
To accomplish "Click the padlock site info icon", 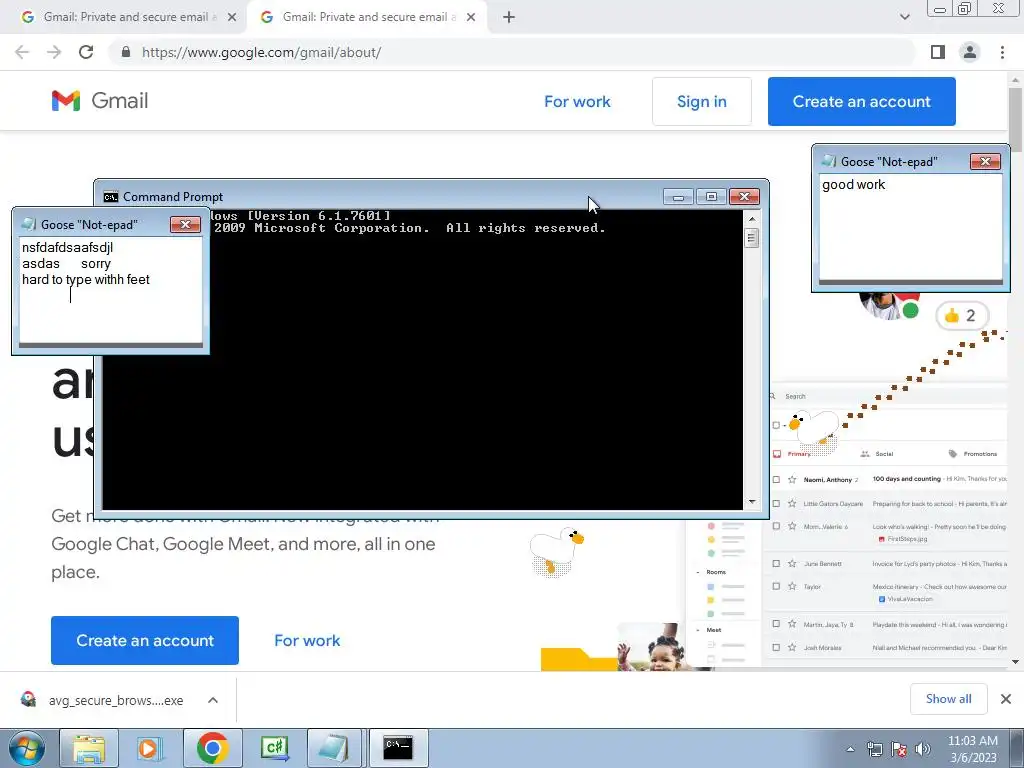I will [x=126, y=52].
